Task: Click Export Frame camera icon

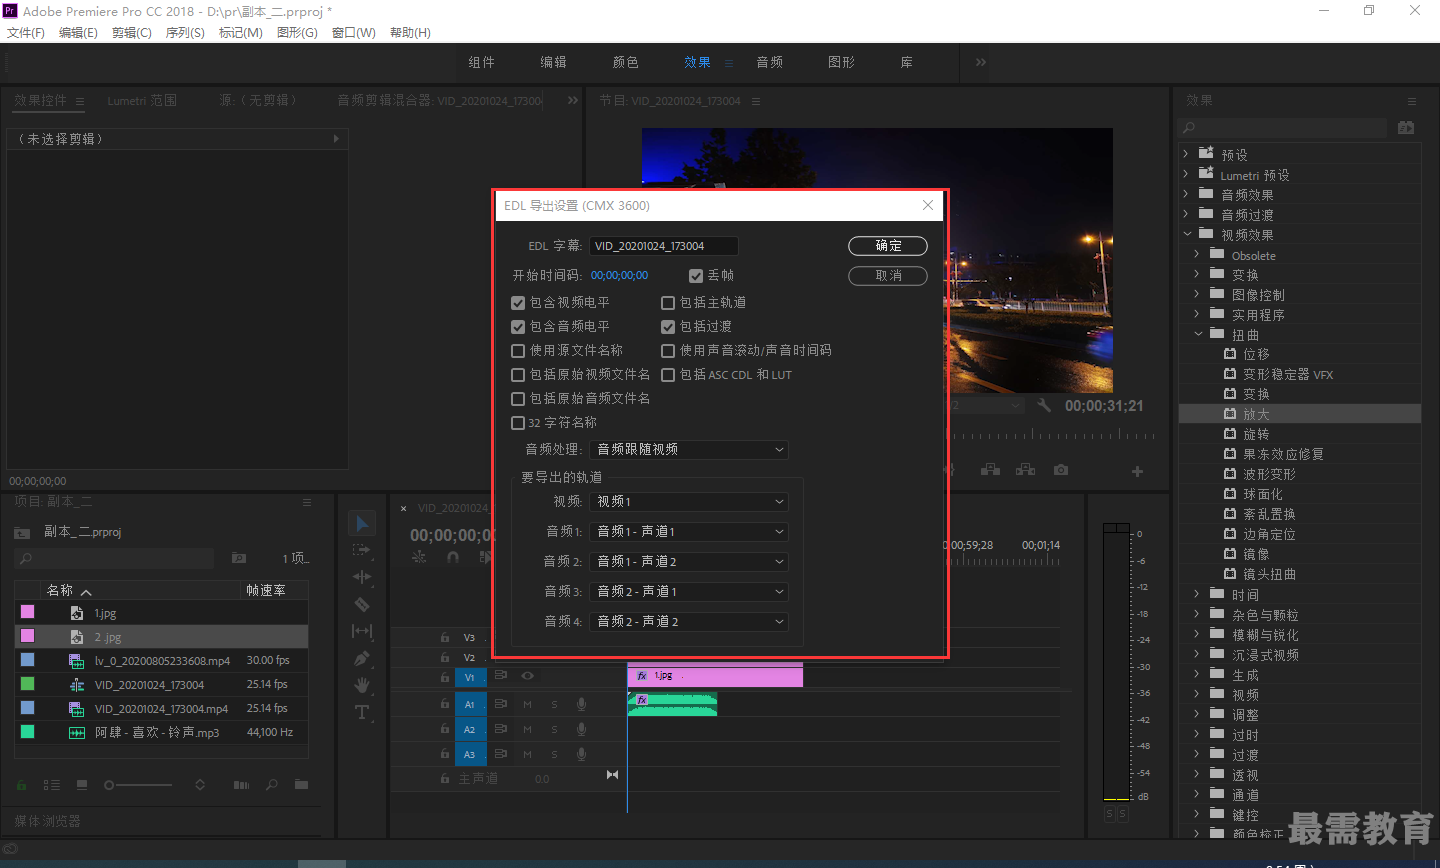Action: [1061, 470]
